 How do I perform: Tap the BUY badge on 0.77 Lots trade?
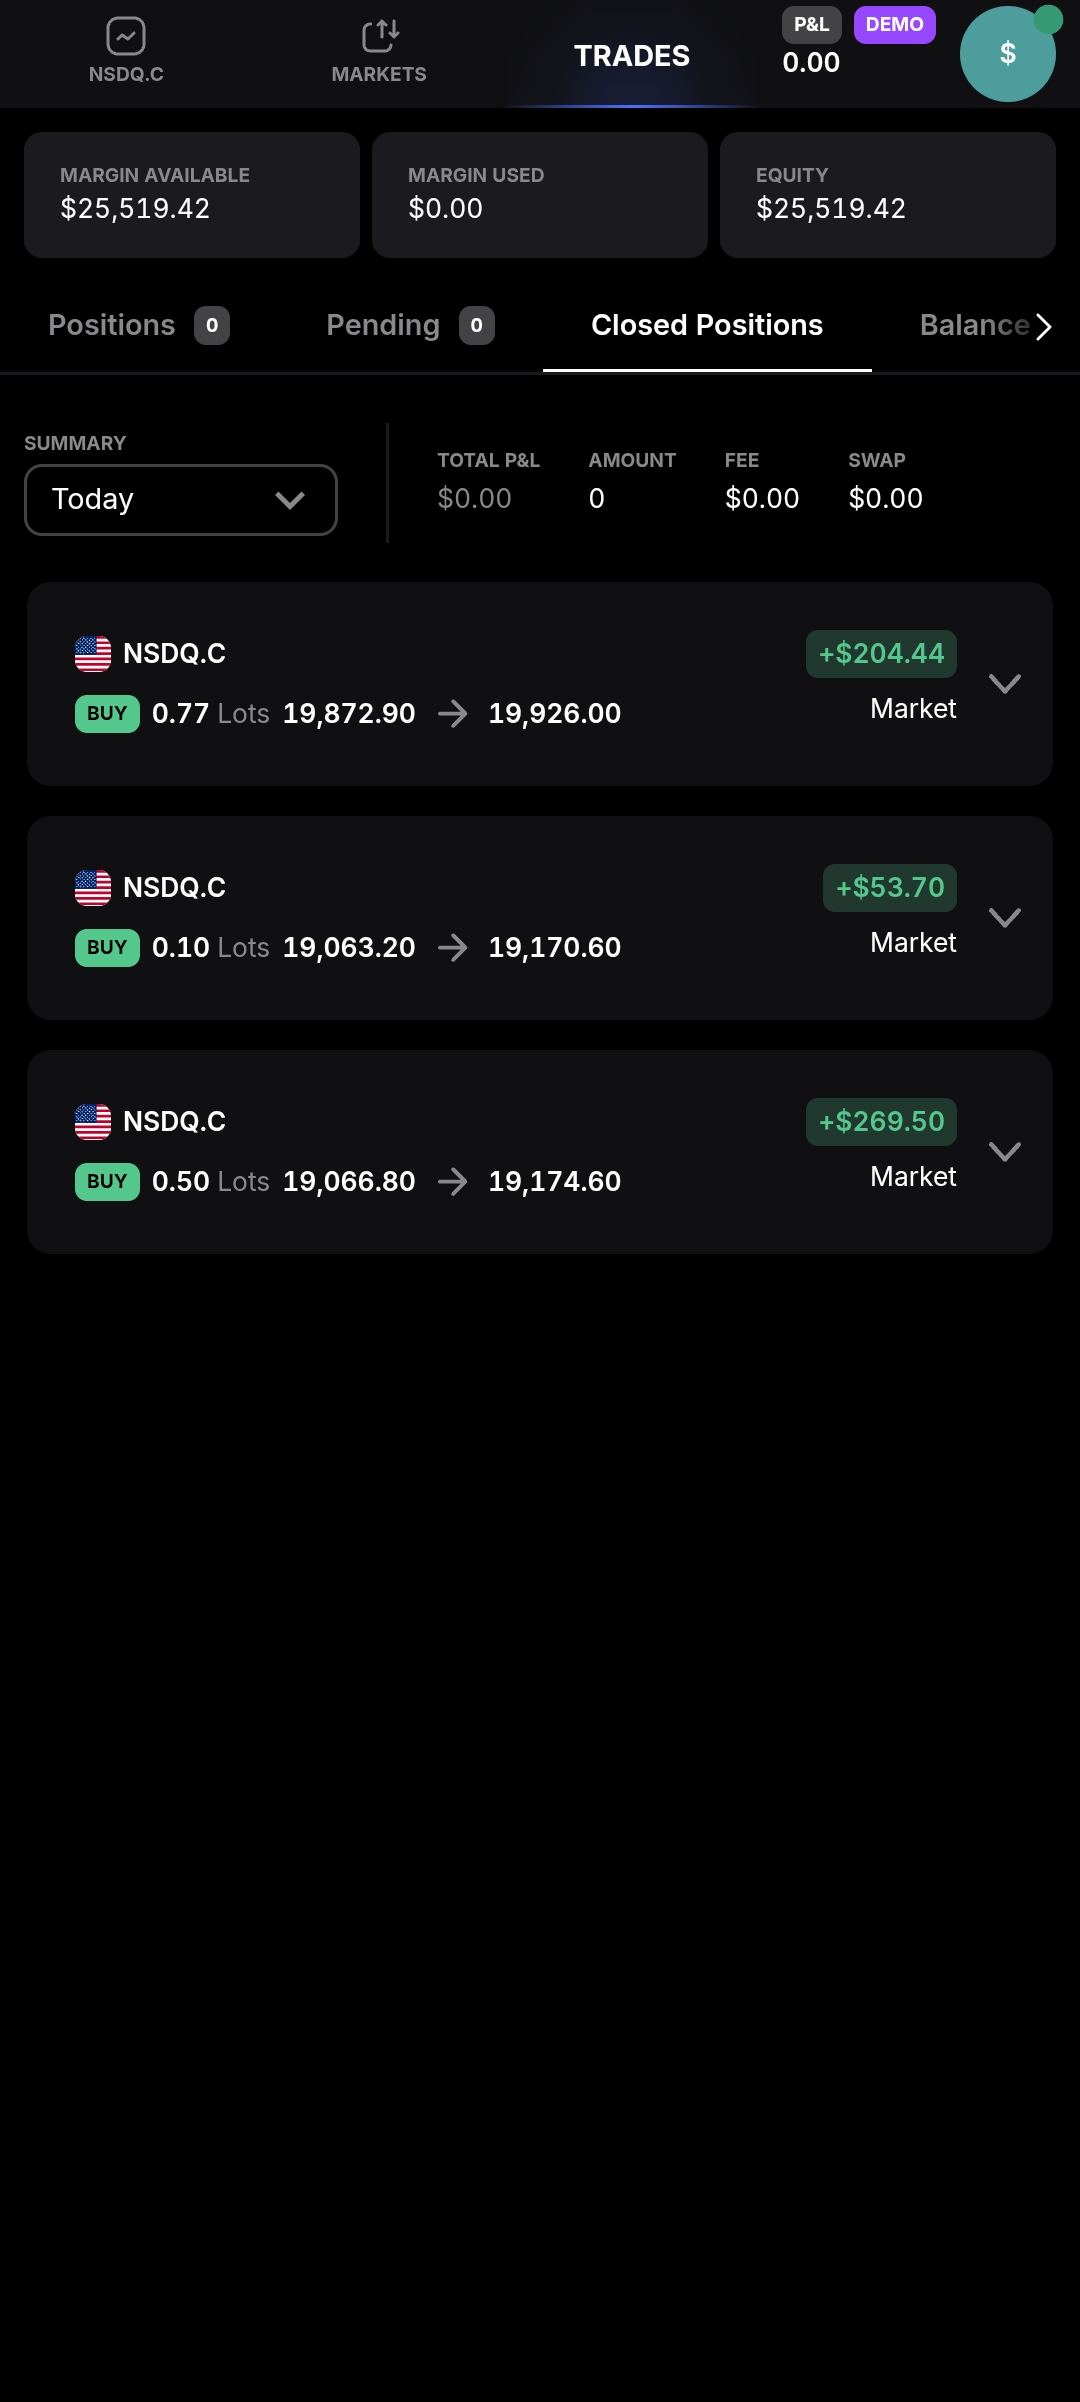(107, 714)
